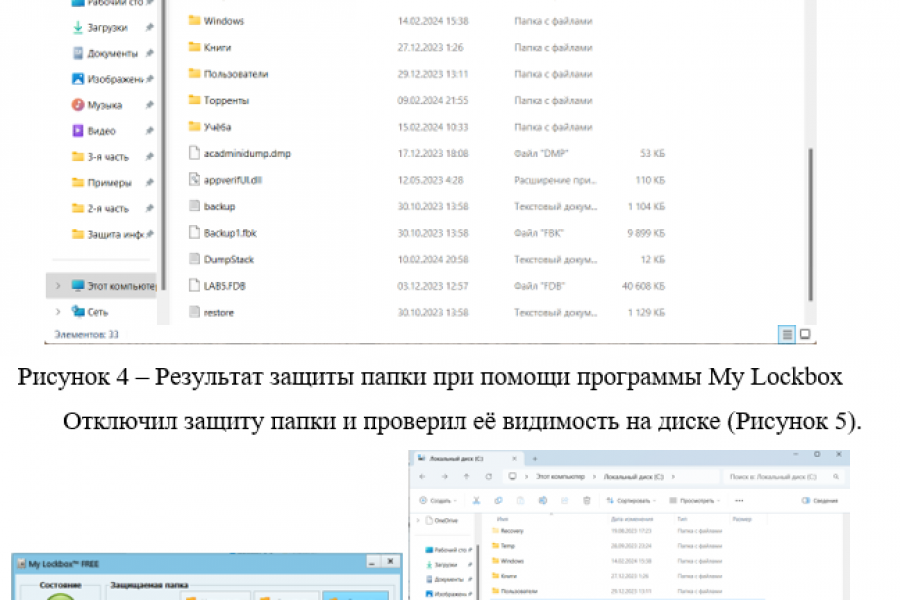The height and width of the screenshot is (600, 900).
Task: Select Книги folder in Figure 4 file list
Action: pos(210,47)
